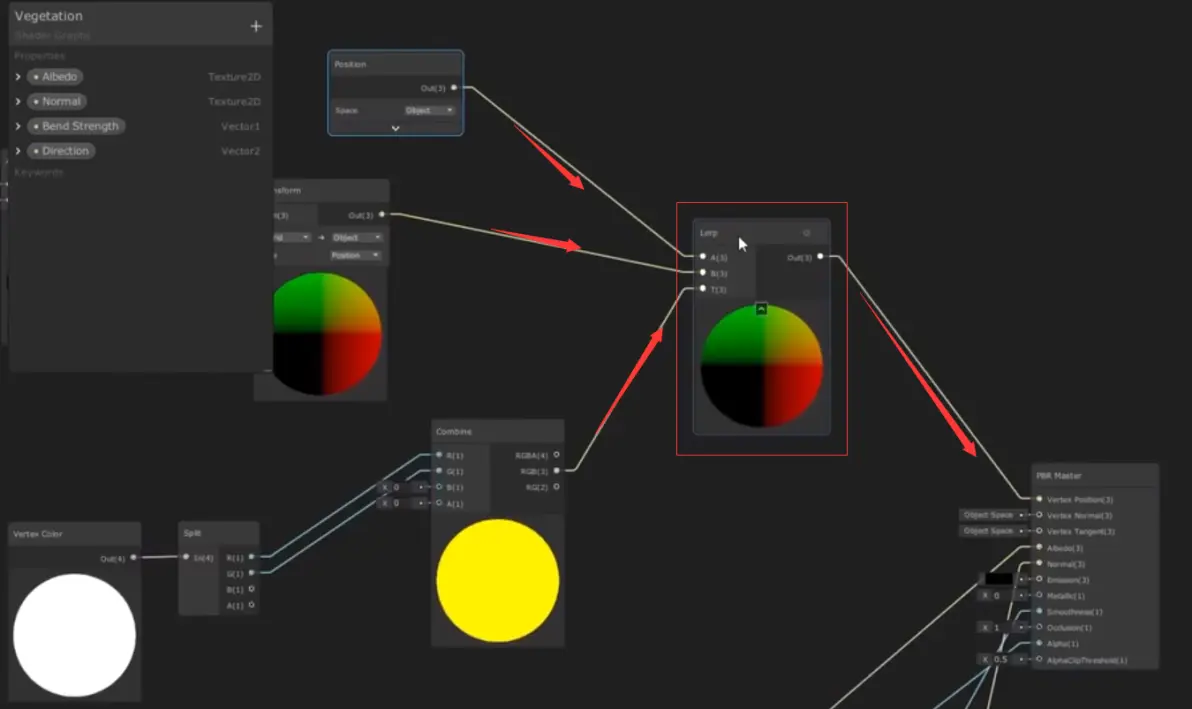This screenshot has width=1192, height=709.
Task: Expand the Normal property row
Action: pyautogui.click(x=17, y=101)
